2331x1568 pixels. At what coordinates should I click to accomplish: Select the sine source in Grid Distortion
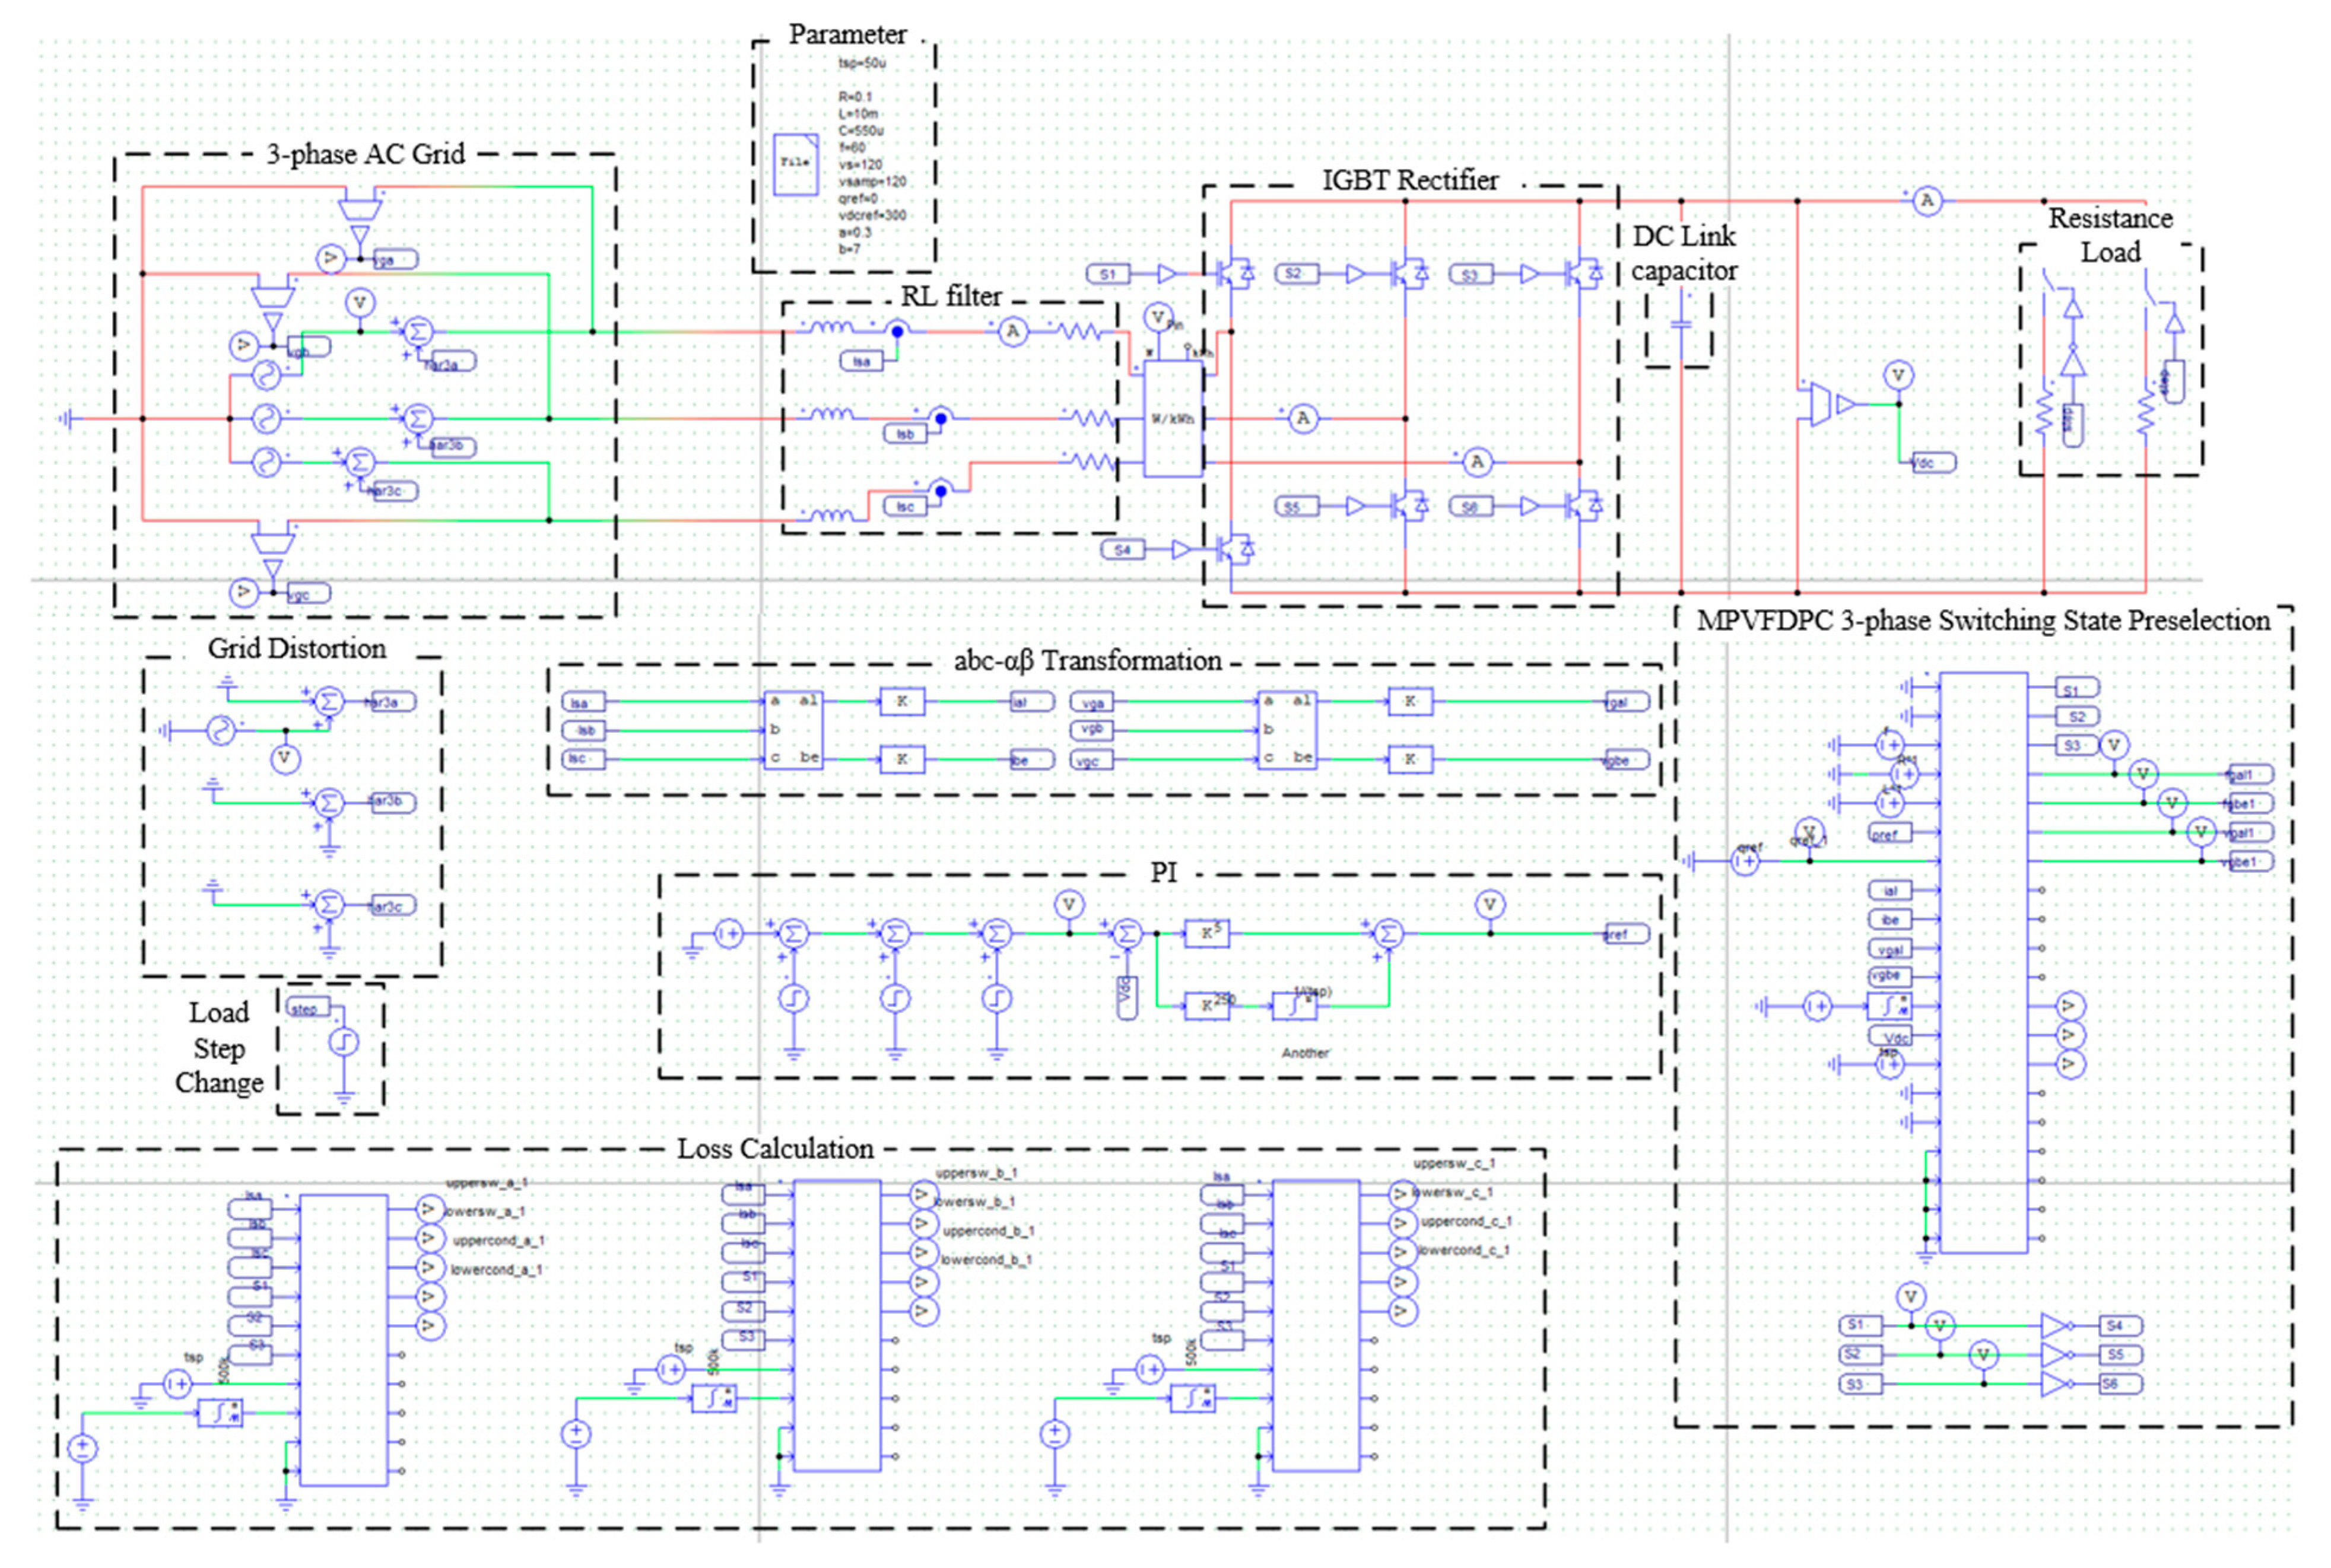click(x=221, y=731)
